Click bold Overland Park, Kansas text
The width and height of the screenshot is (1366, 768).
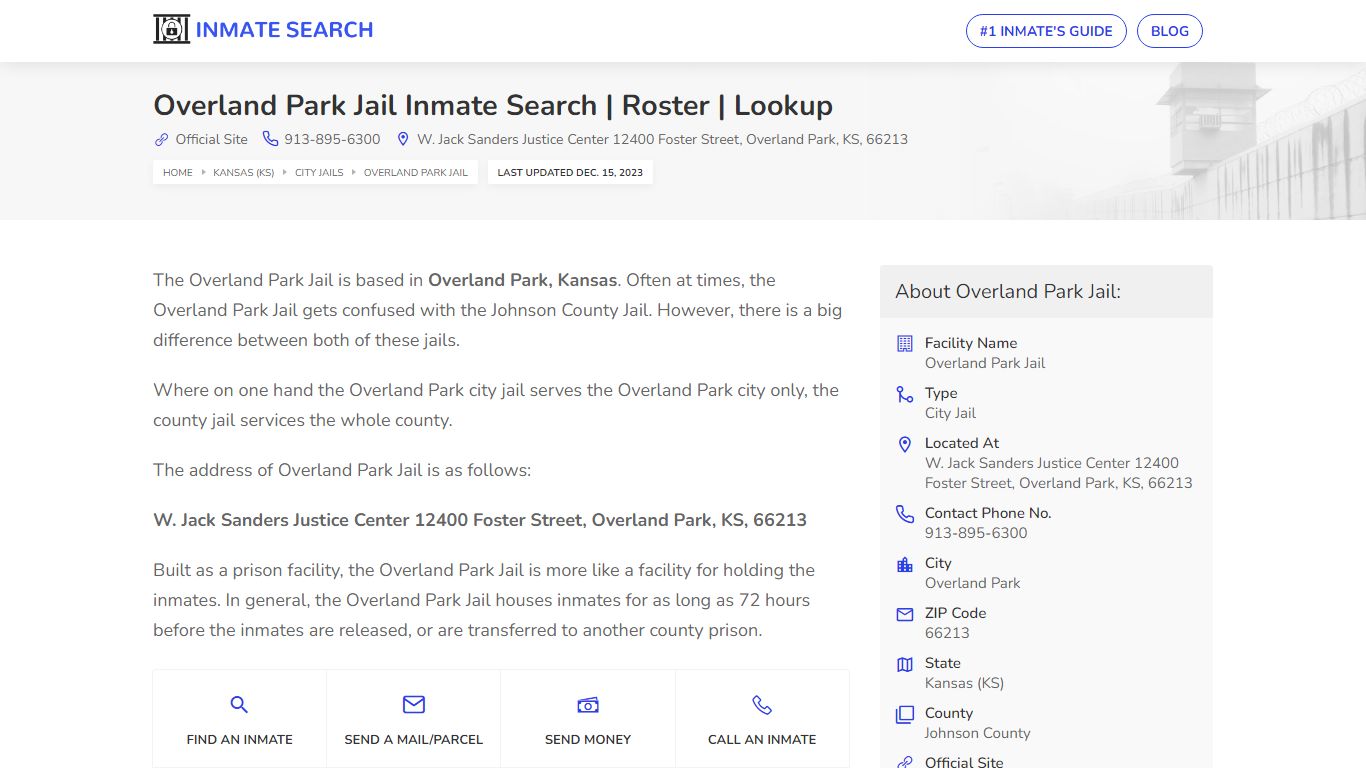click(523, 280)
